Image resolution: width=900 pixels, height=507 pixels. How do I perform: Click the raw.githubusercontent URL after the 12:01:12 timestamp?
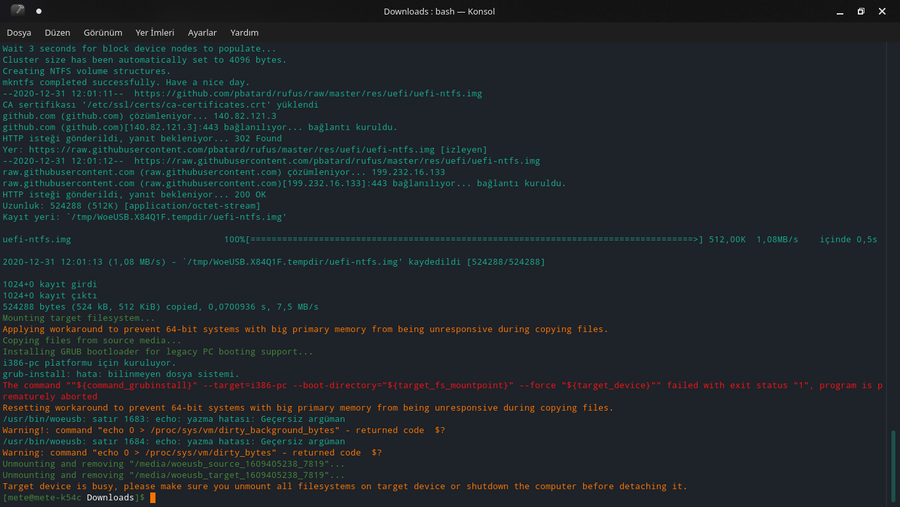(x=337, y=160)
